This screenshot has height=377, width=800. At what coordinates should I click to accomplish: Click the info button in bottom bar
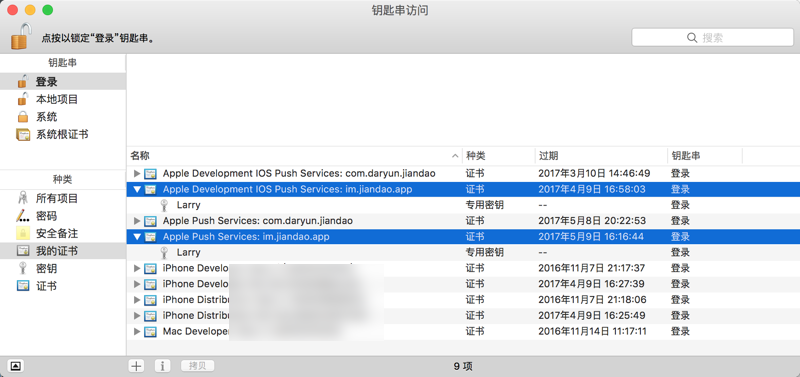click(x=162, y=366)
